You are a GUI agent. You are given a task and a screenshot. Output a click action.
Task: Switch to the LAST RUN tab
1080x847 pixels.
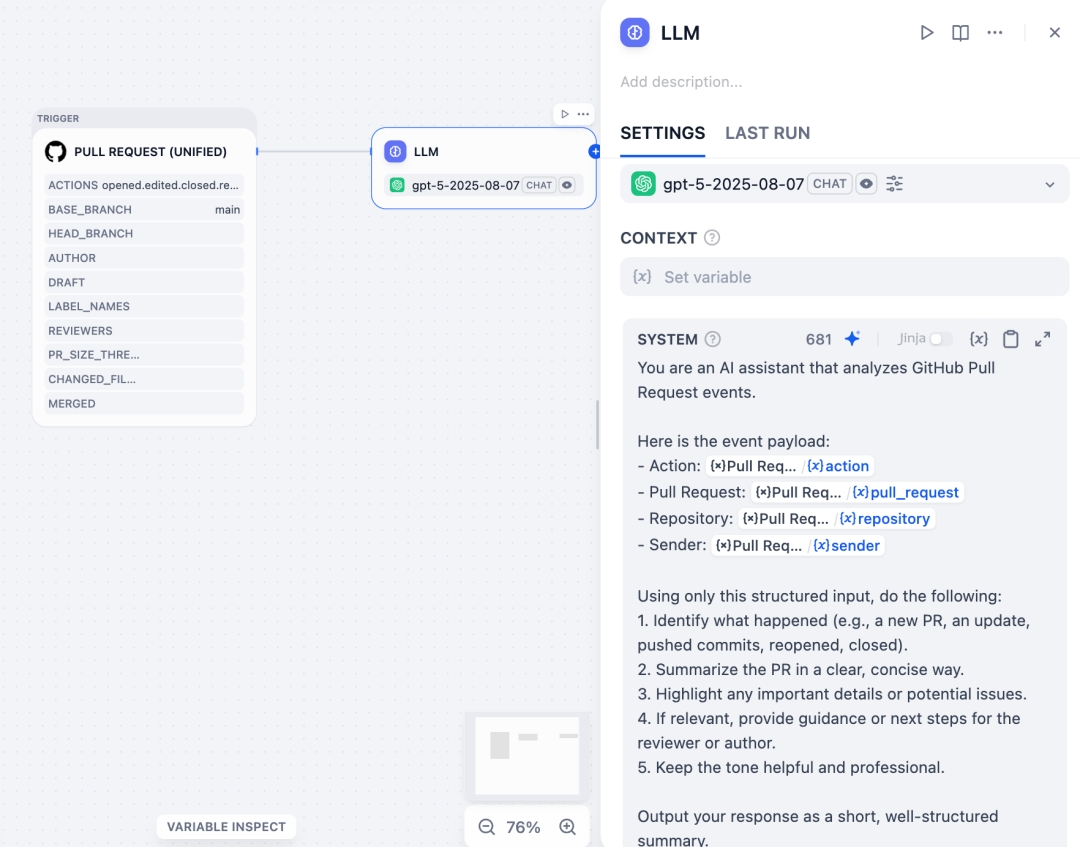click(767, 133)
